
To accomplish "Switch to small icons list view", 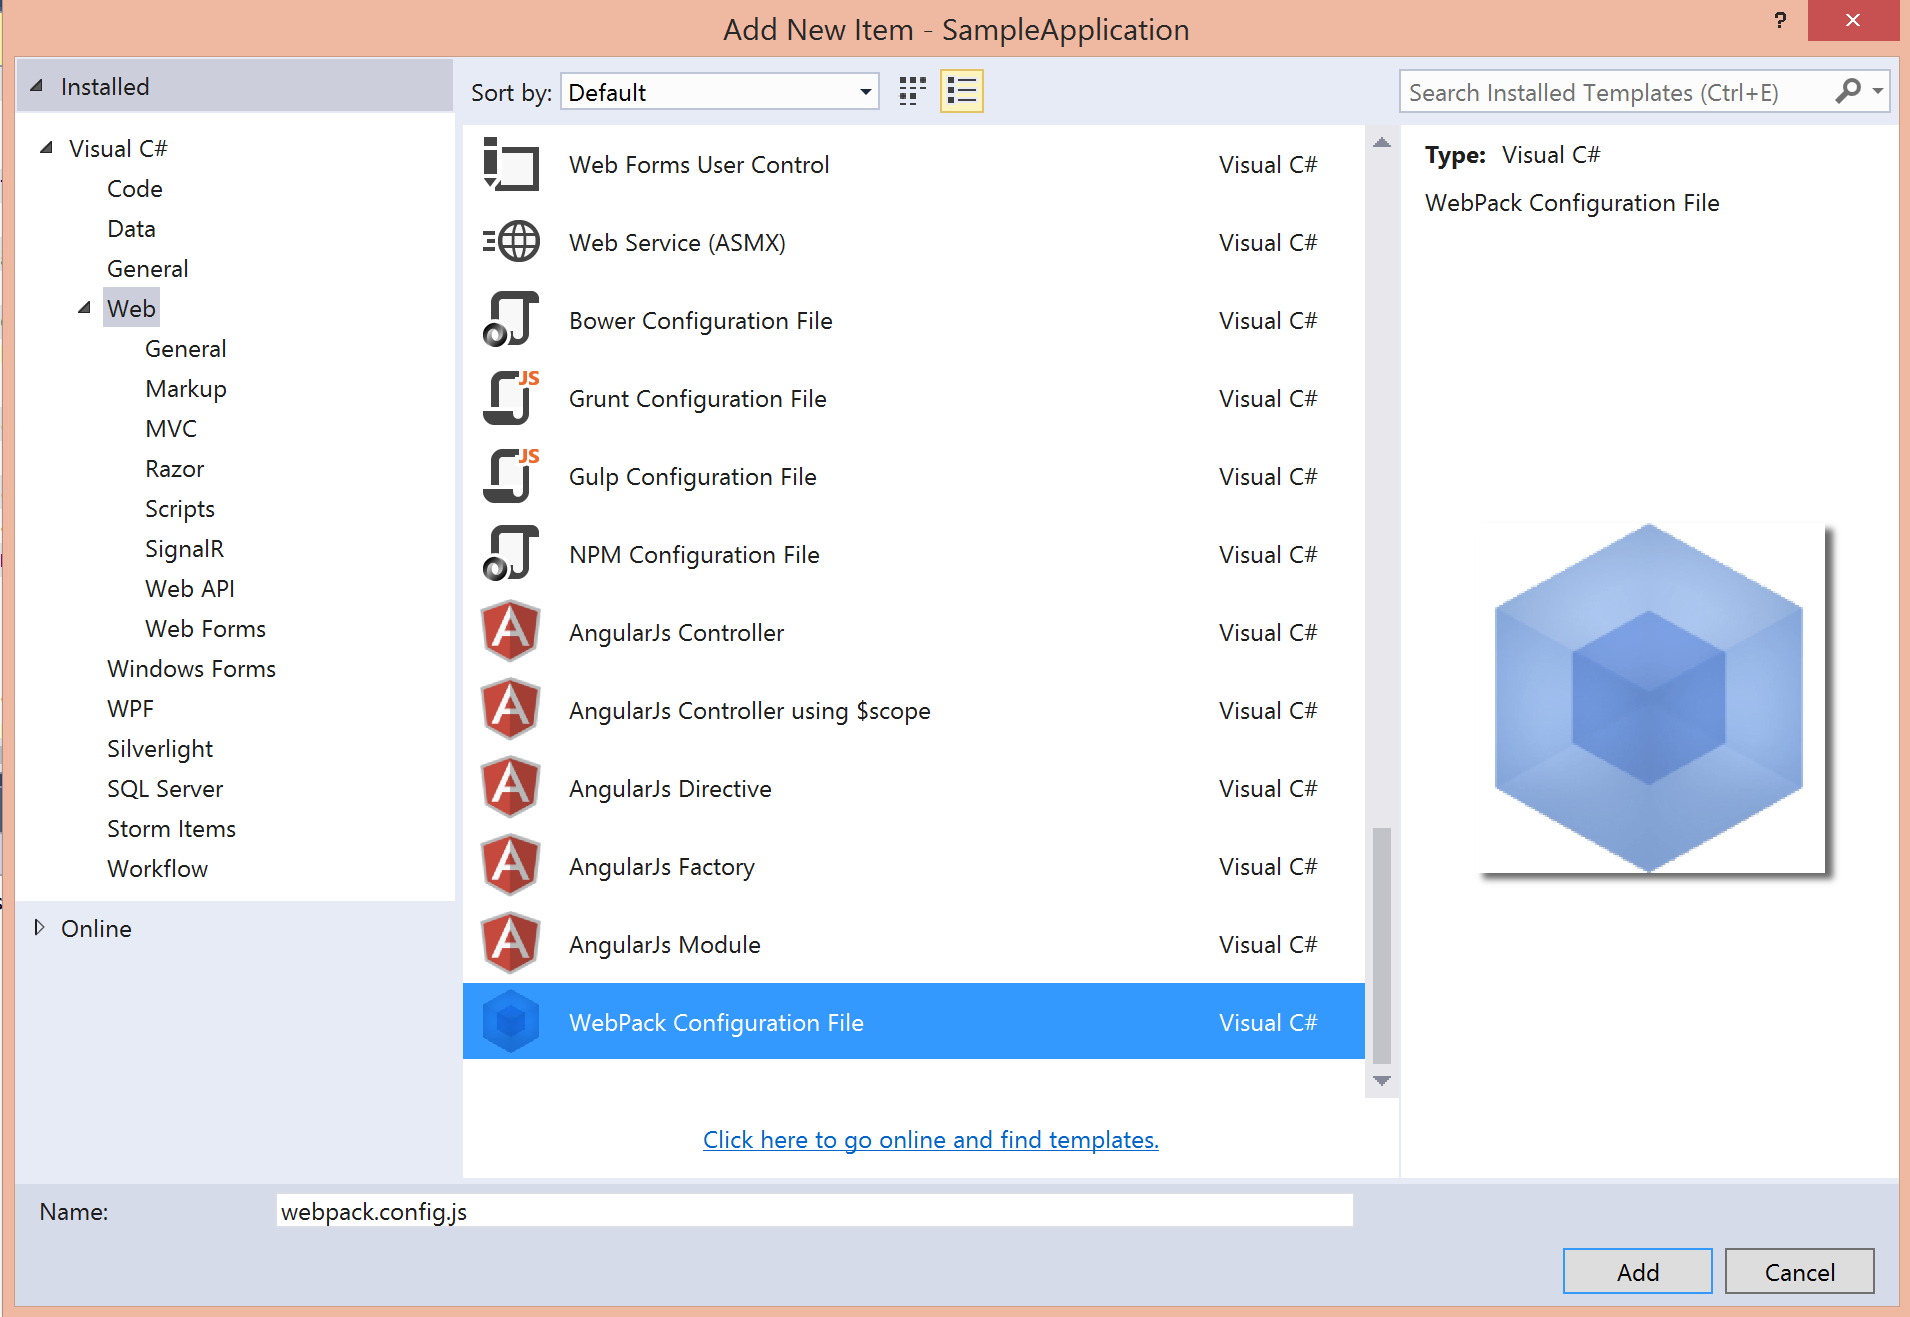I will tap(962, 92).
